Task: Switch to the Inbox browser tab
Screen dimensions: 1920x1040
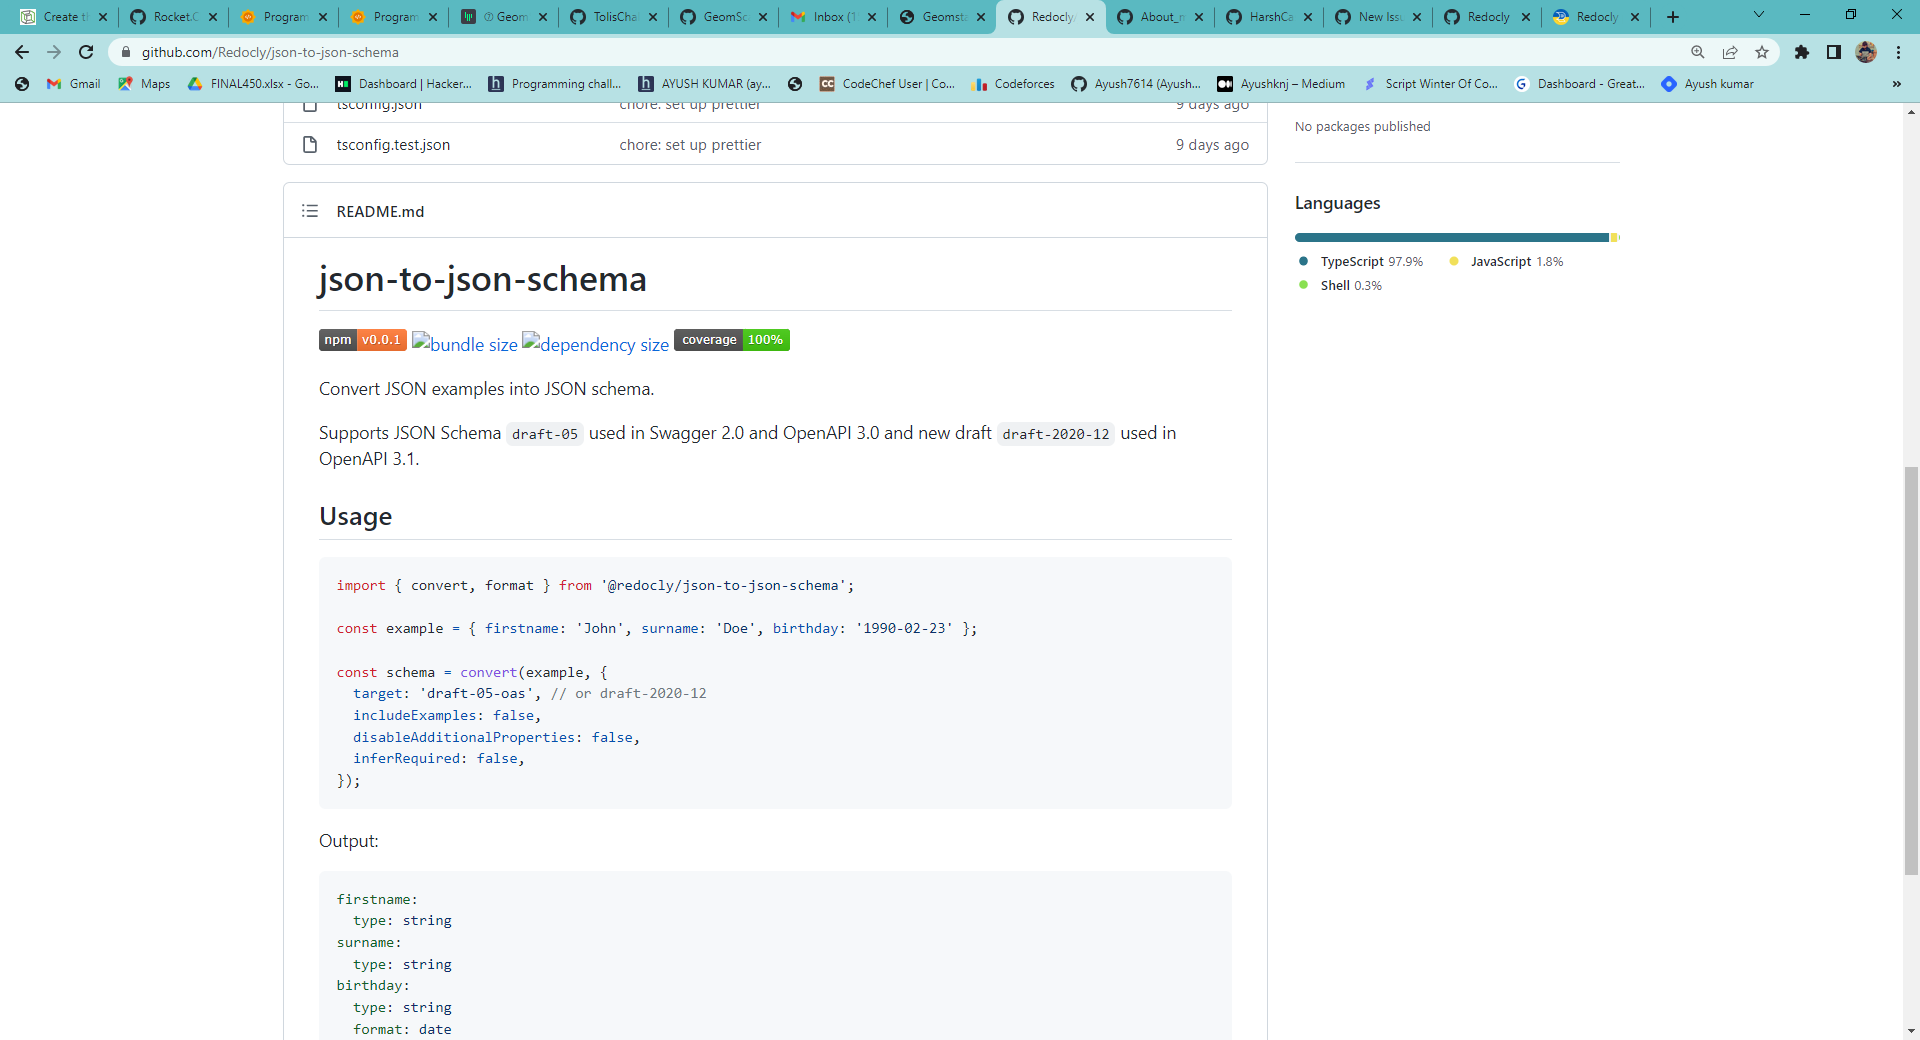Action: [828, 16]
